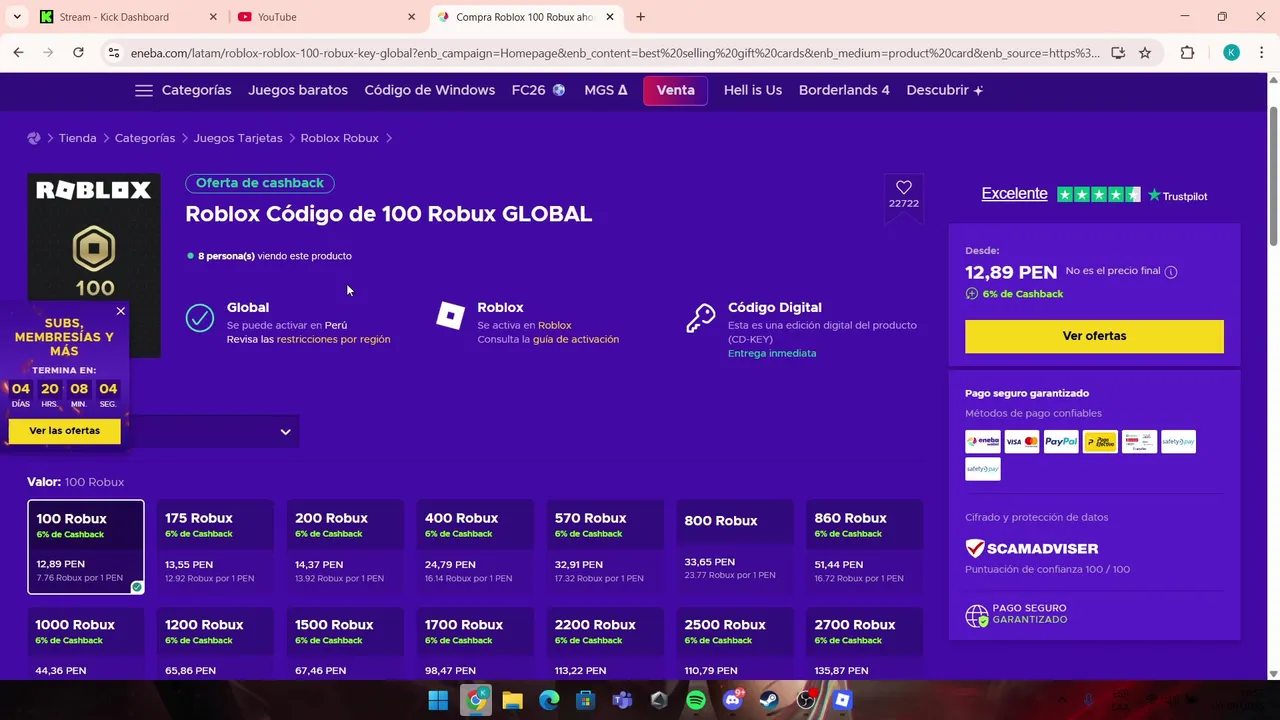The width and height of the screenshot is (1280, 720).
Task: Select the 400 Robux value card
Action: [475, 547]
